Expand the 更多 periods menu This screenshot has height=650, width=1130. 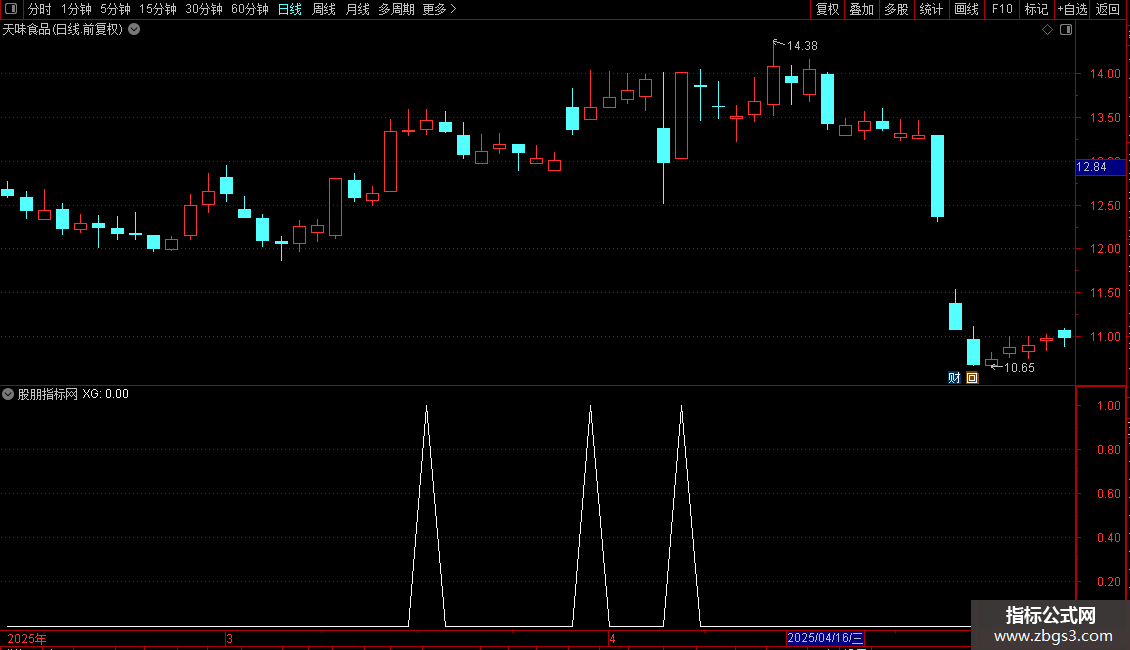pyautogui.click(x=439, y=9)
